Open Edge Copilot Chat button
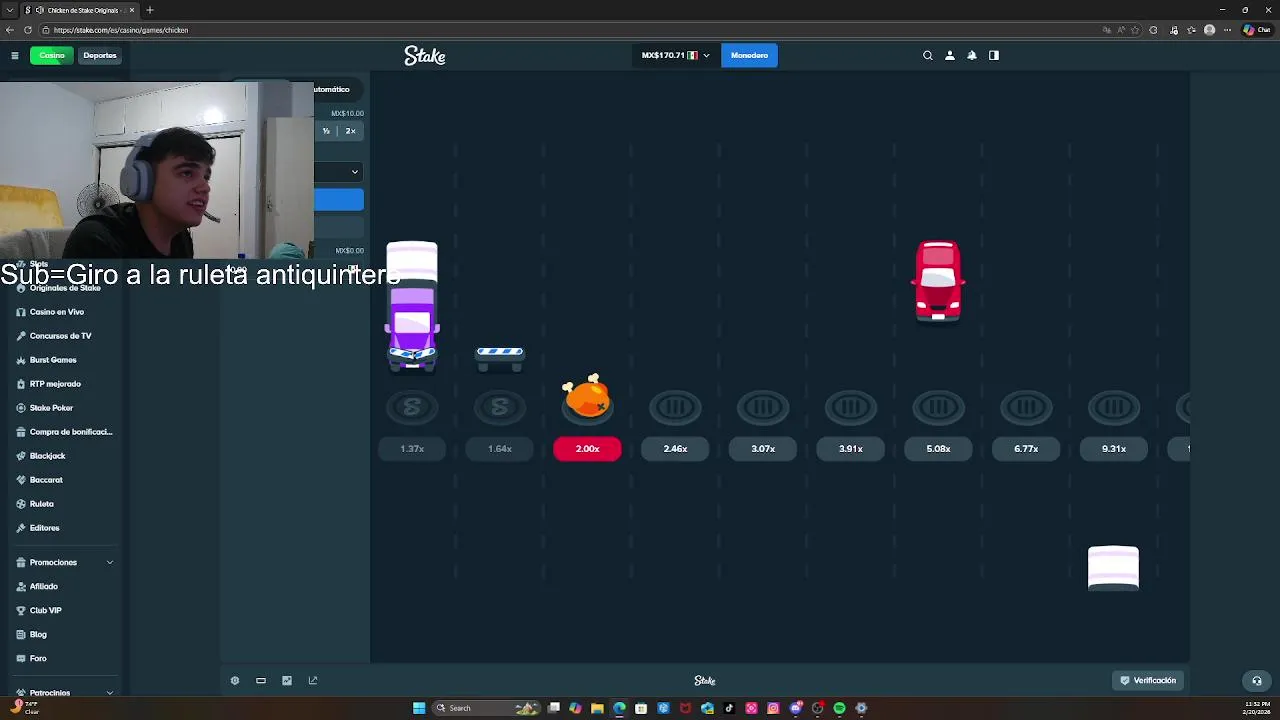This screenshot has height=720, width=1280. [x=1256, y=30]
